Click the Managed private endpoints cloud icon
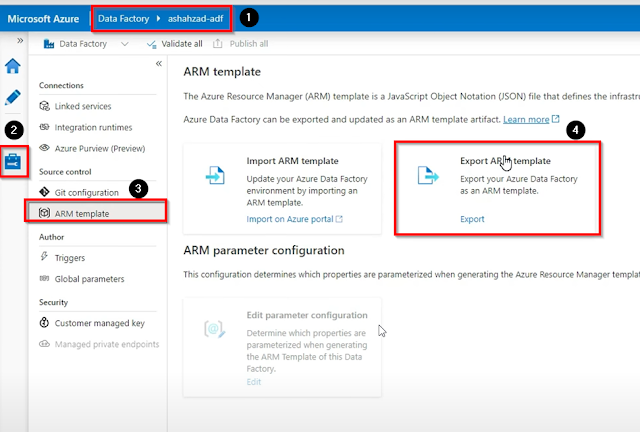640x432 pixels. pos(44,344)
